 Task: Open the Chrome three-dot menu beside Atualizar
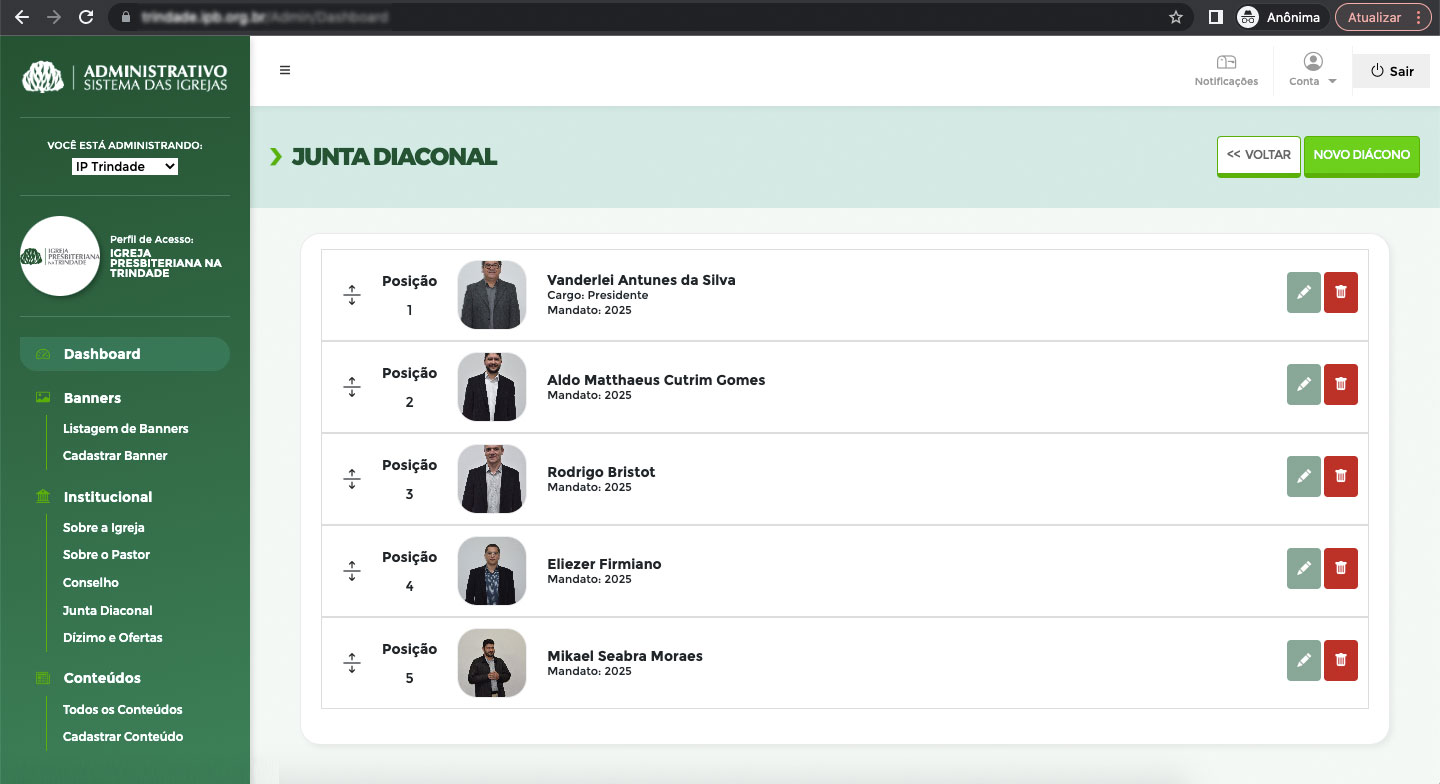1418,17
